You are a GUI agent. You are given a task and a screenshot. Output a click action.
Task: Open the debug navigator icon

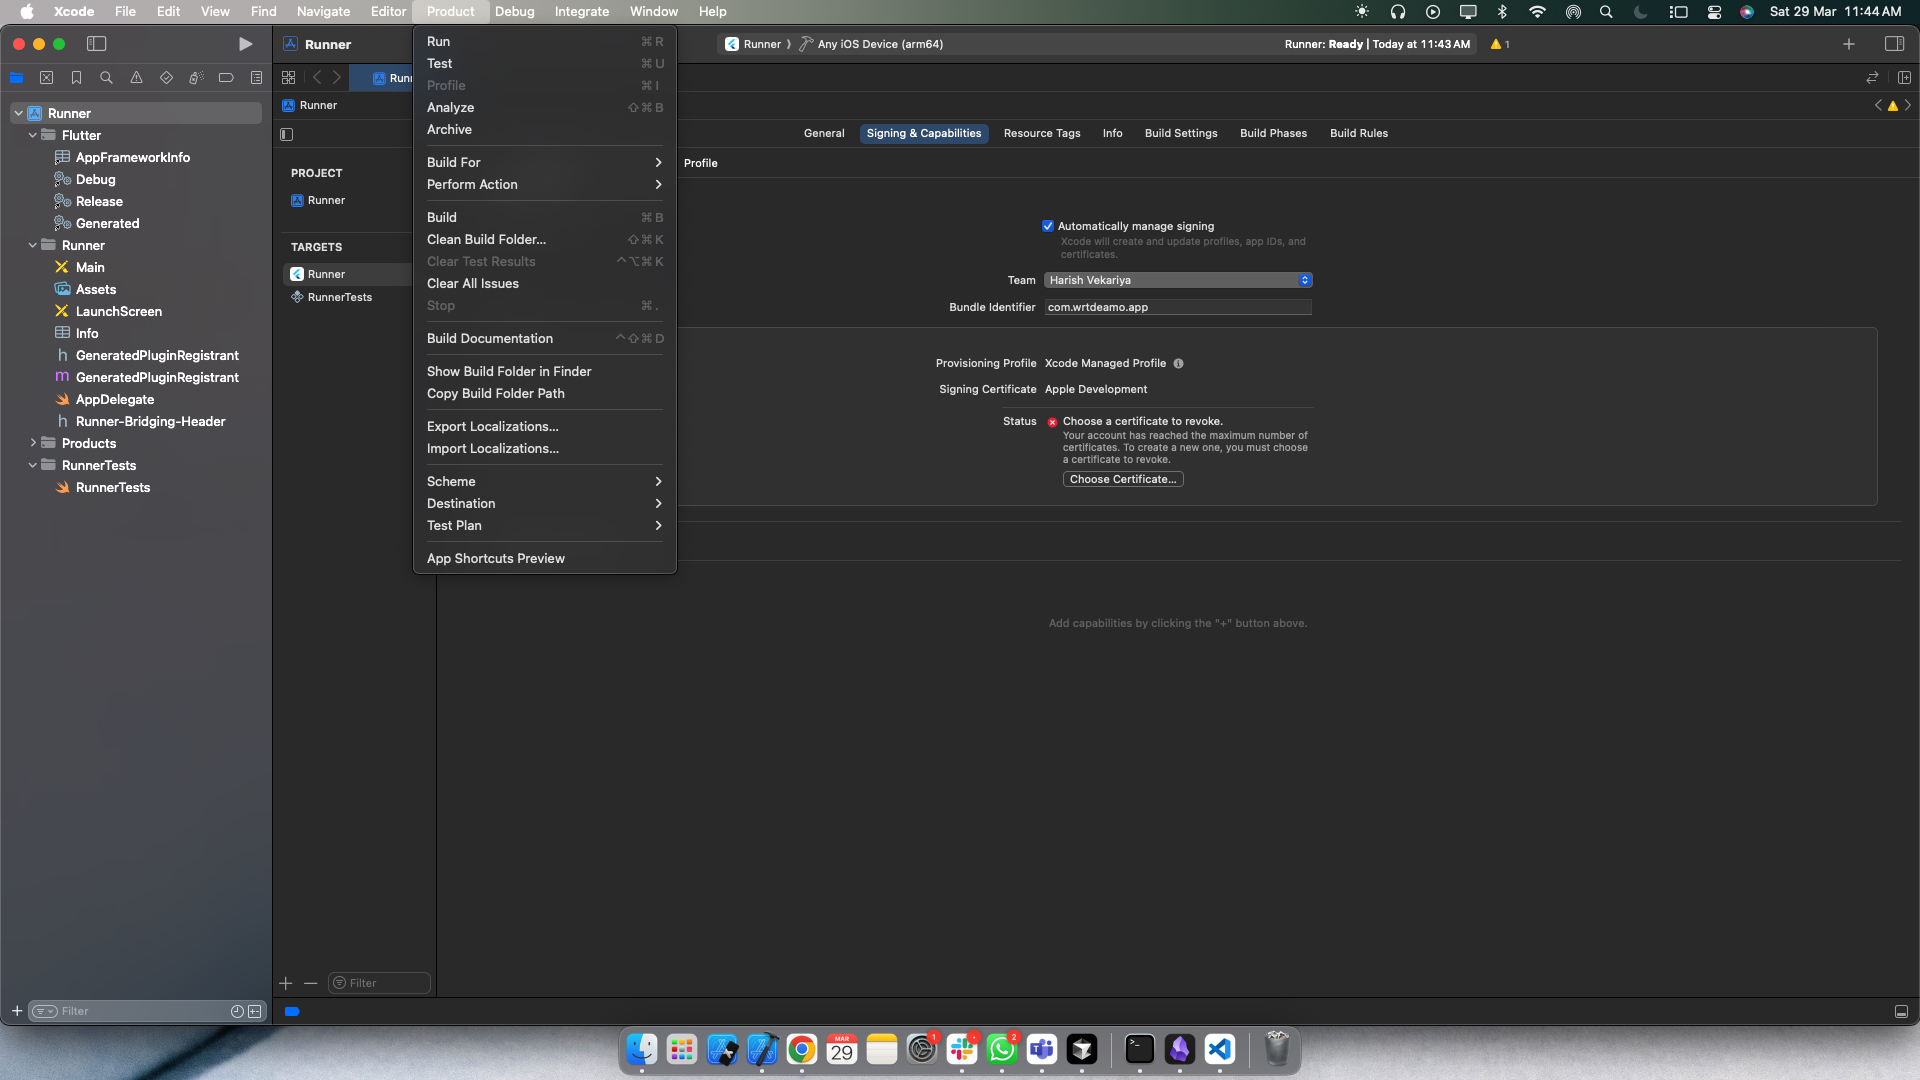pyautogui.click(x=196, y=78)
